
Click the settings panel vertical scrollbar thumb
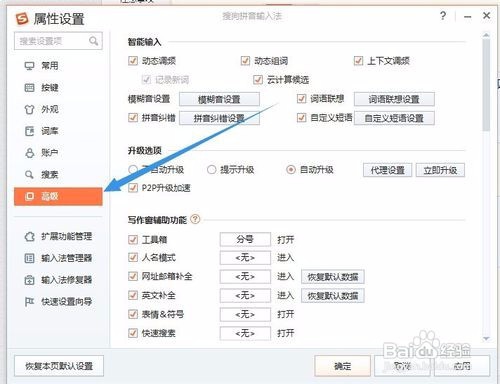486,85
